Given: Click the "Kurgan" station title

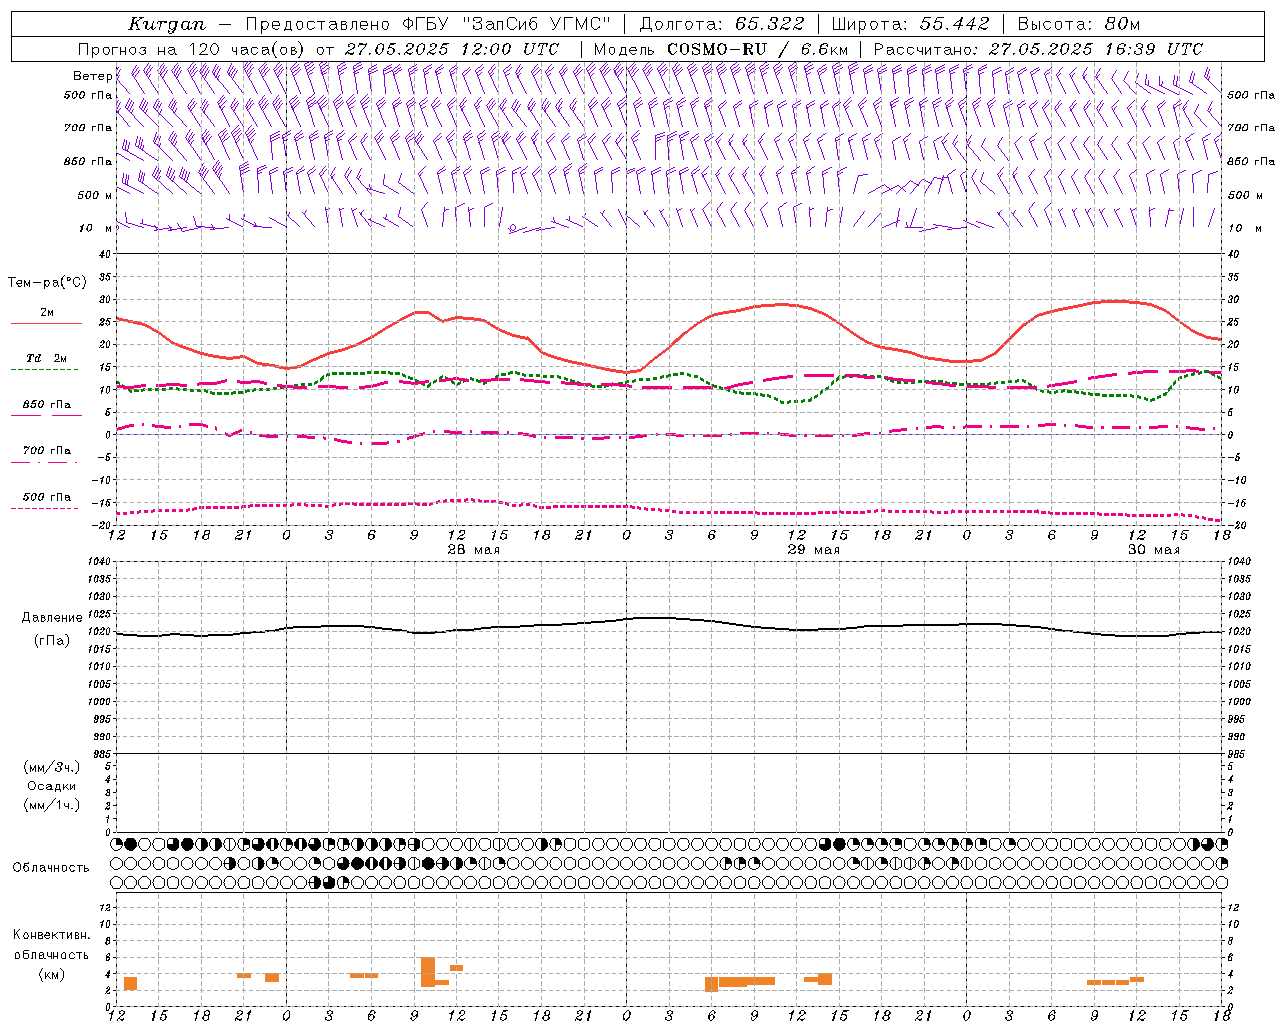Looking at the screenshot, I should coord(166,24).
